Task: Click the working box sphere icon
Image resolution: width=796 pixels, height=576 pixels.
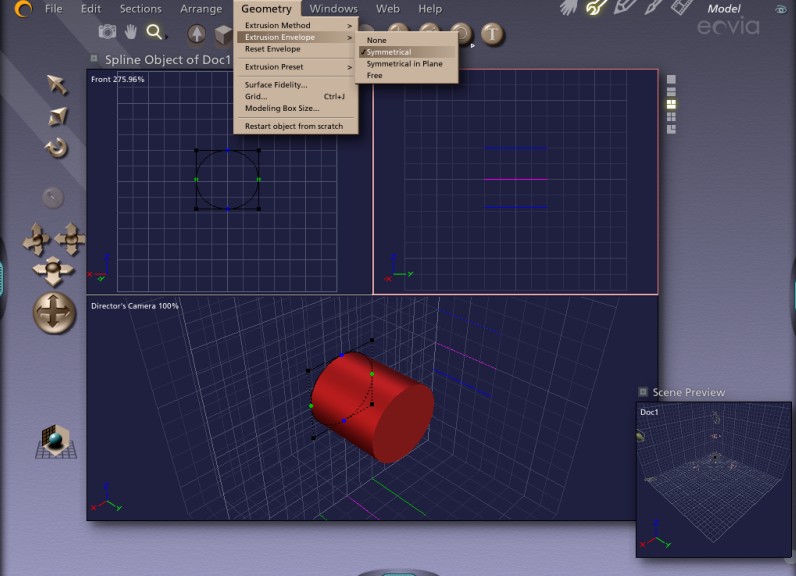Action: coord(55,440)
